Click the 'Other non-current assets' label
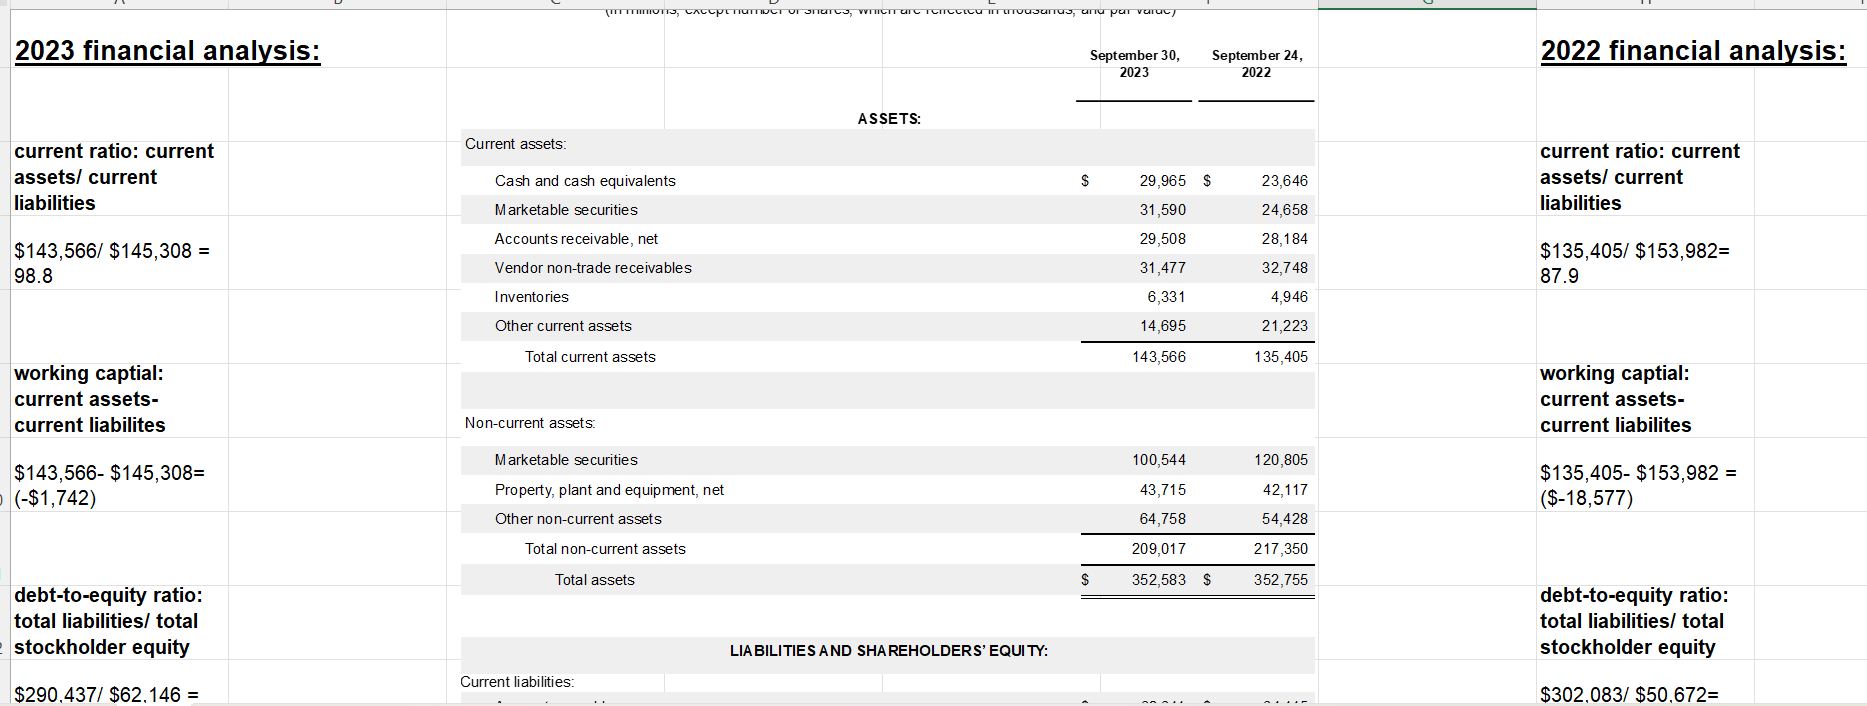 click(578, 519)
